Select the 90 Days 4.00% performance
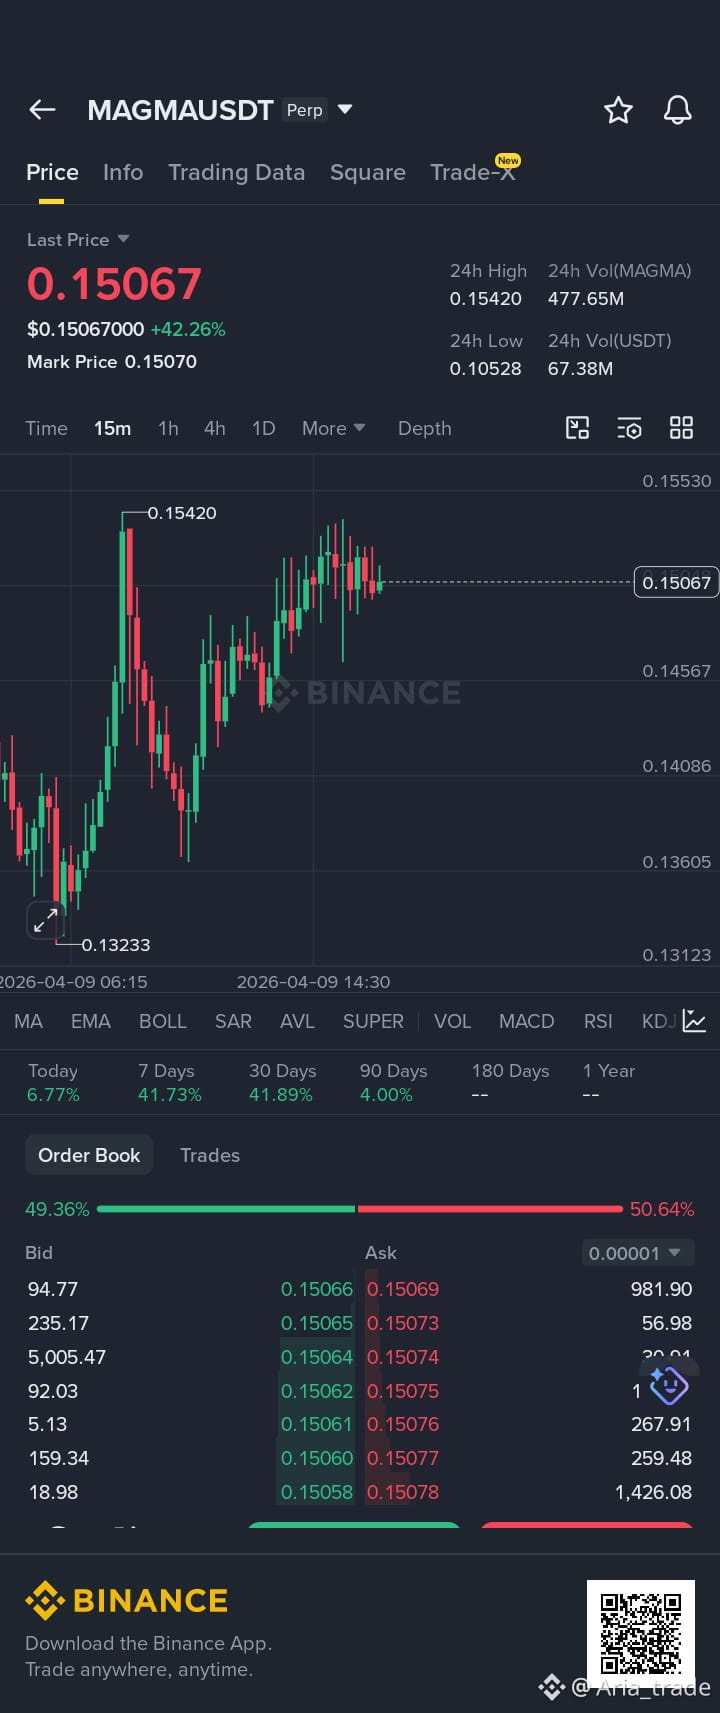This screenshot has width=720, height=1713. [393, 1082]
